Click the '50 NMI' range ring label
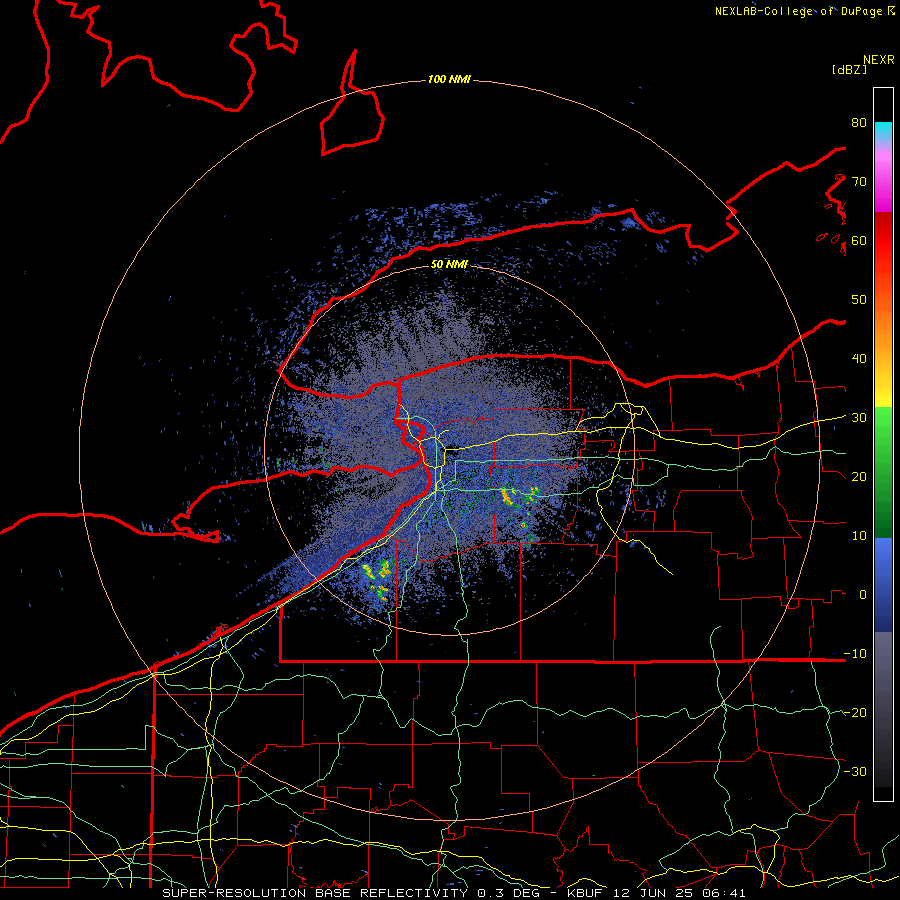Image resolution: width=900 pixels, height=900 pixels. click(x=449, y=265)
